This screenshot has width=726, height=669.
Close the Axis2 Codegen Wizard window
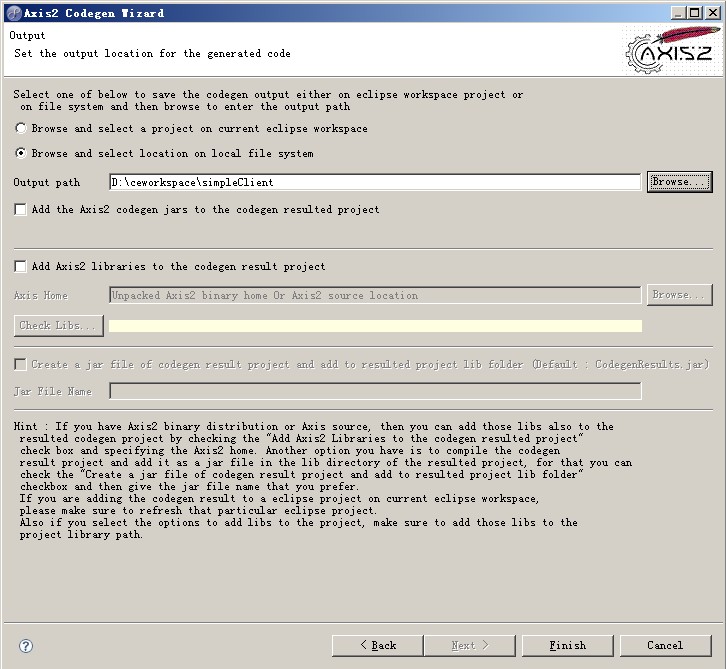713,13
